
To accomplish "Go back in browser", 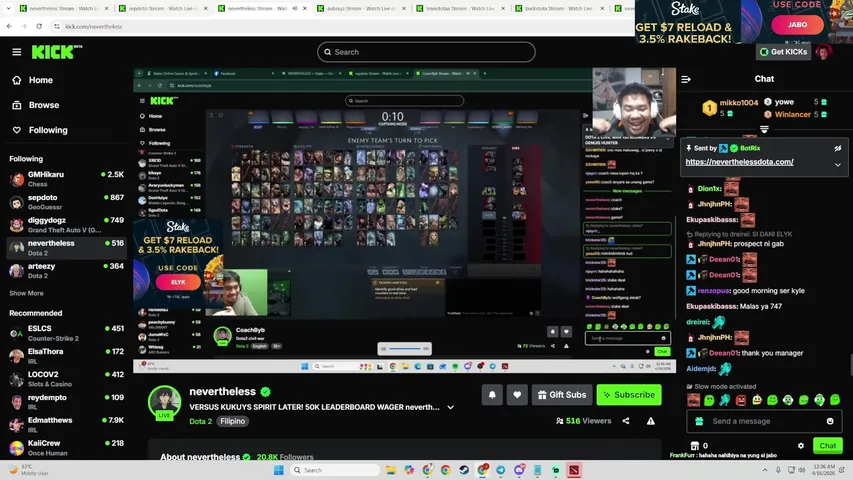I will pos(9,26).
